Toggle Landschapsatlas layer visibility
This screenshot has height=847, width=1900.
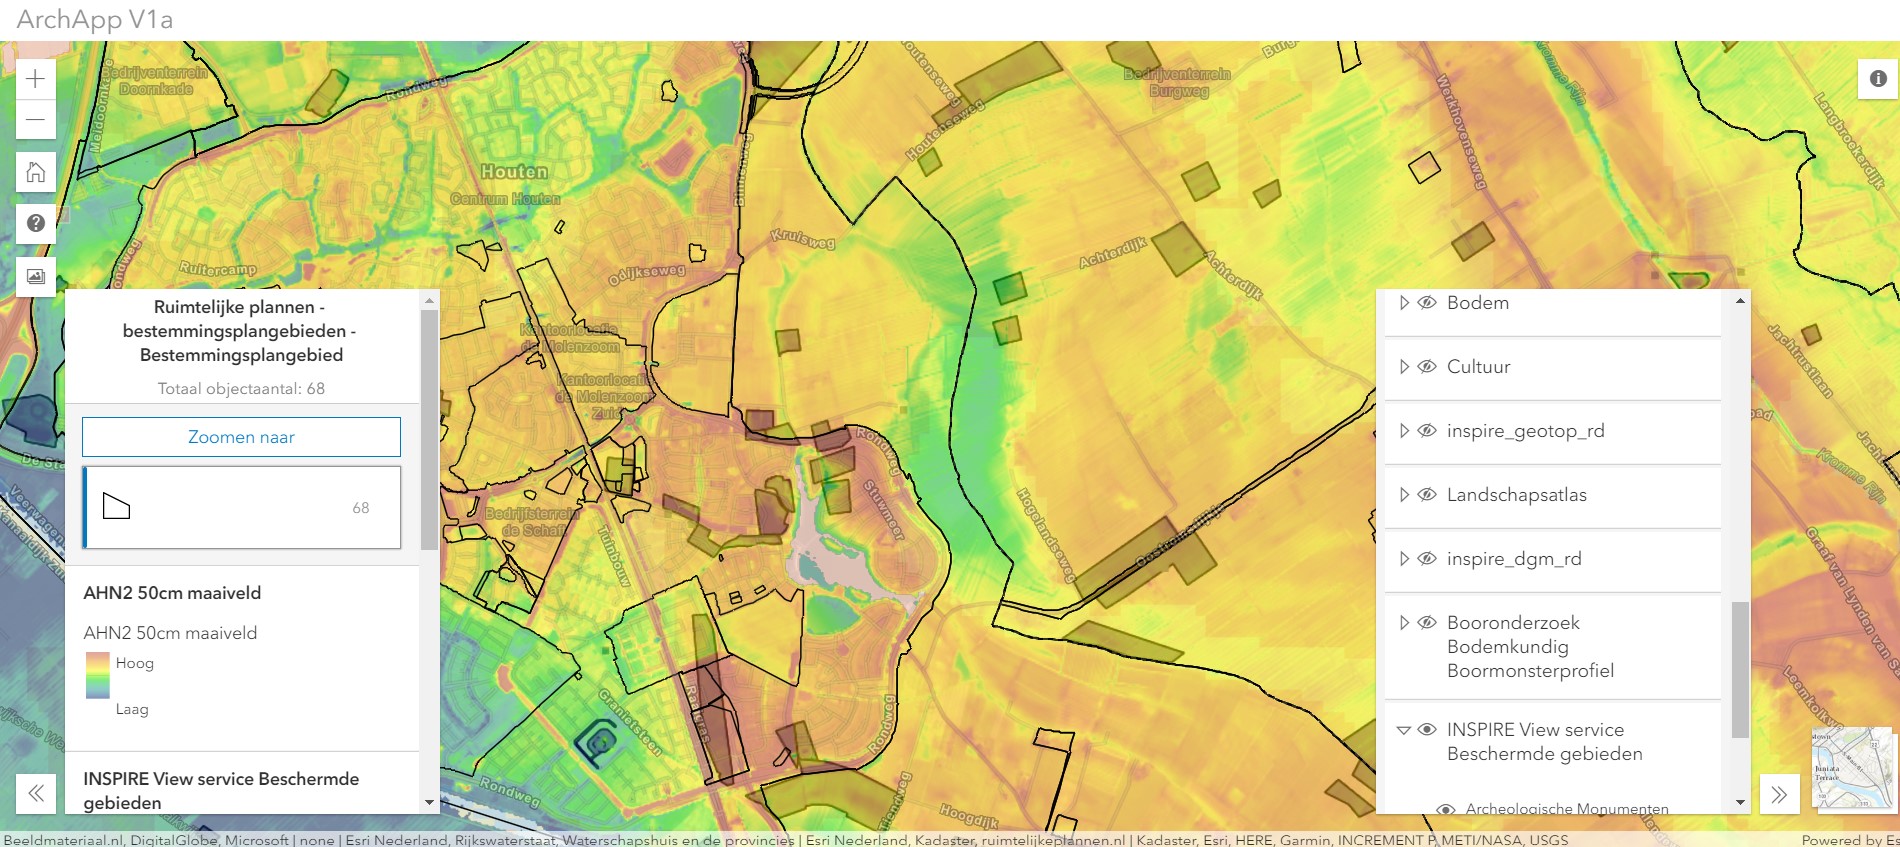point(1428,495)
